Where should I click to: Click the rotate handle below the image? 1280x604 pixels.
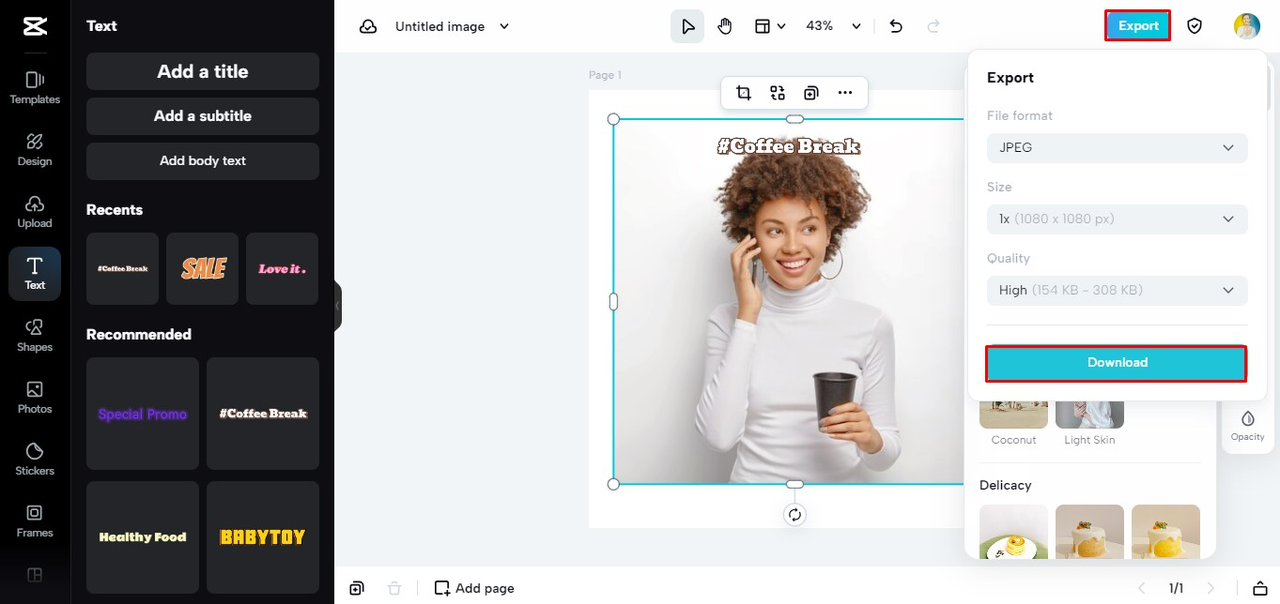pos(794,515)
